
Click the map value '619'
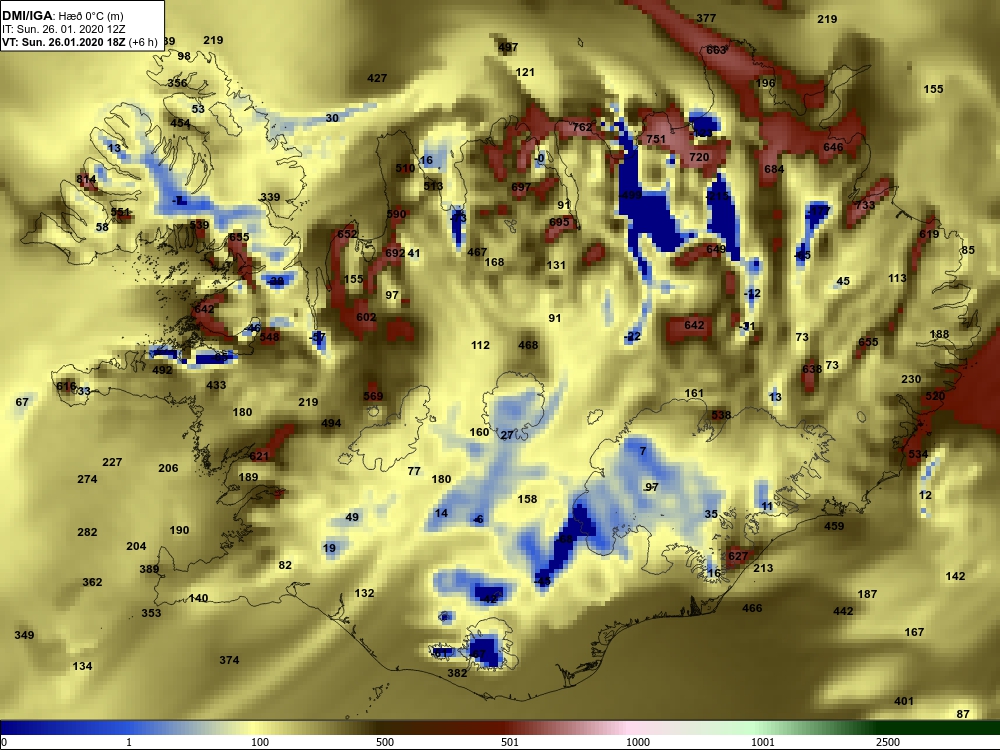[x=929, y=234]
